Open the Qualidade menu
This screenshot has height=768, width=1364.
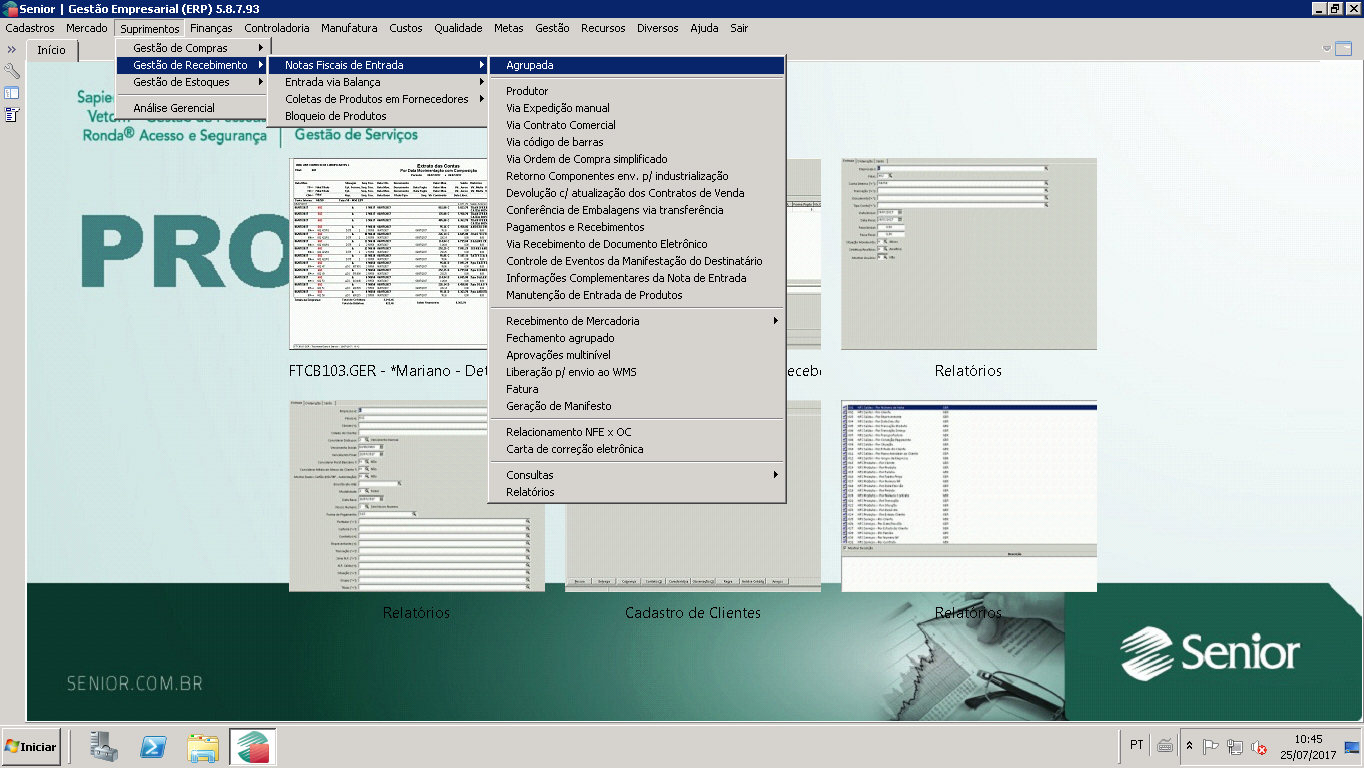click(458, 28)
